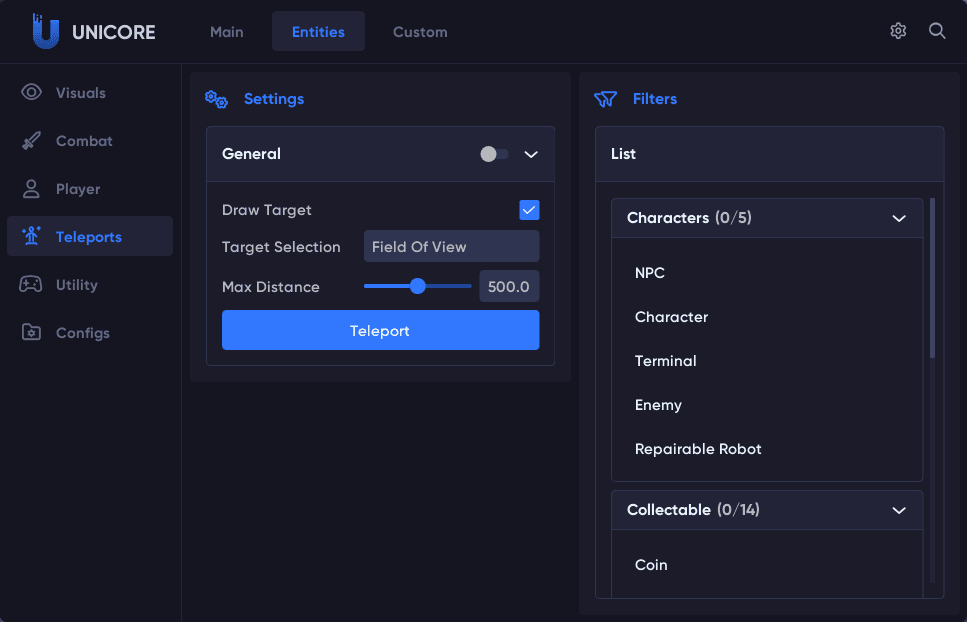This screenshot has width=967, height=622.
Task: Click the Max Distance slider handle
Action: [x=418, y=287]
